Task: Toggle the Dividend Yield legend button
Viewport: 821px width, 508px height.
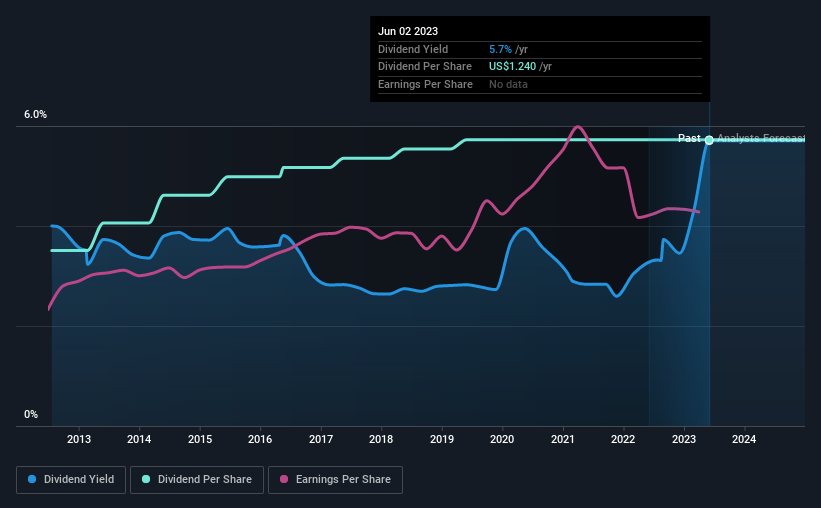Action: pos(71,480)
